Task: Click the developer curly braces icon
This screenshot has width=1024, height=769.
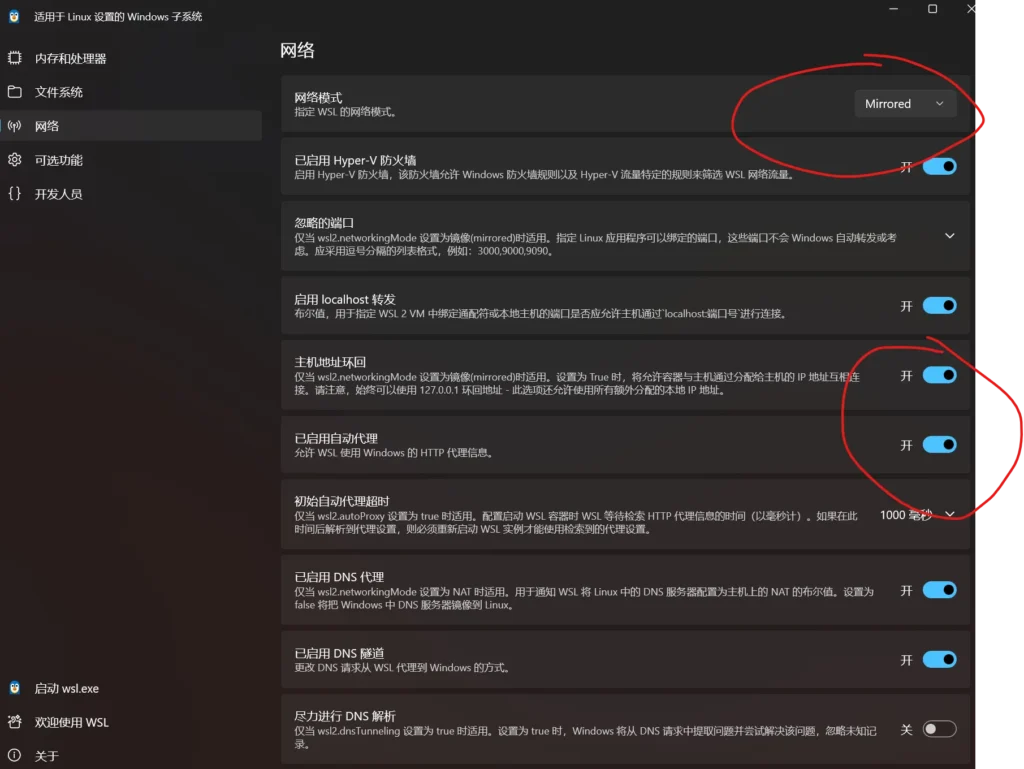Action: [14, 194]
